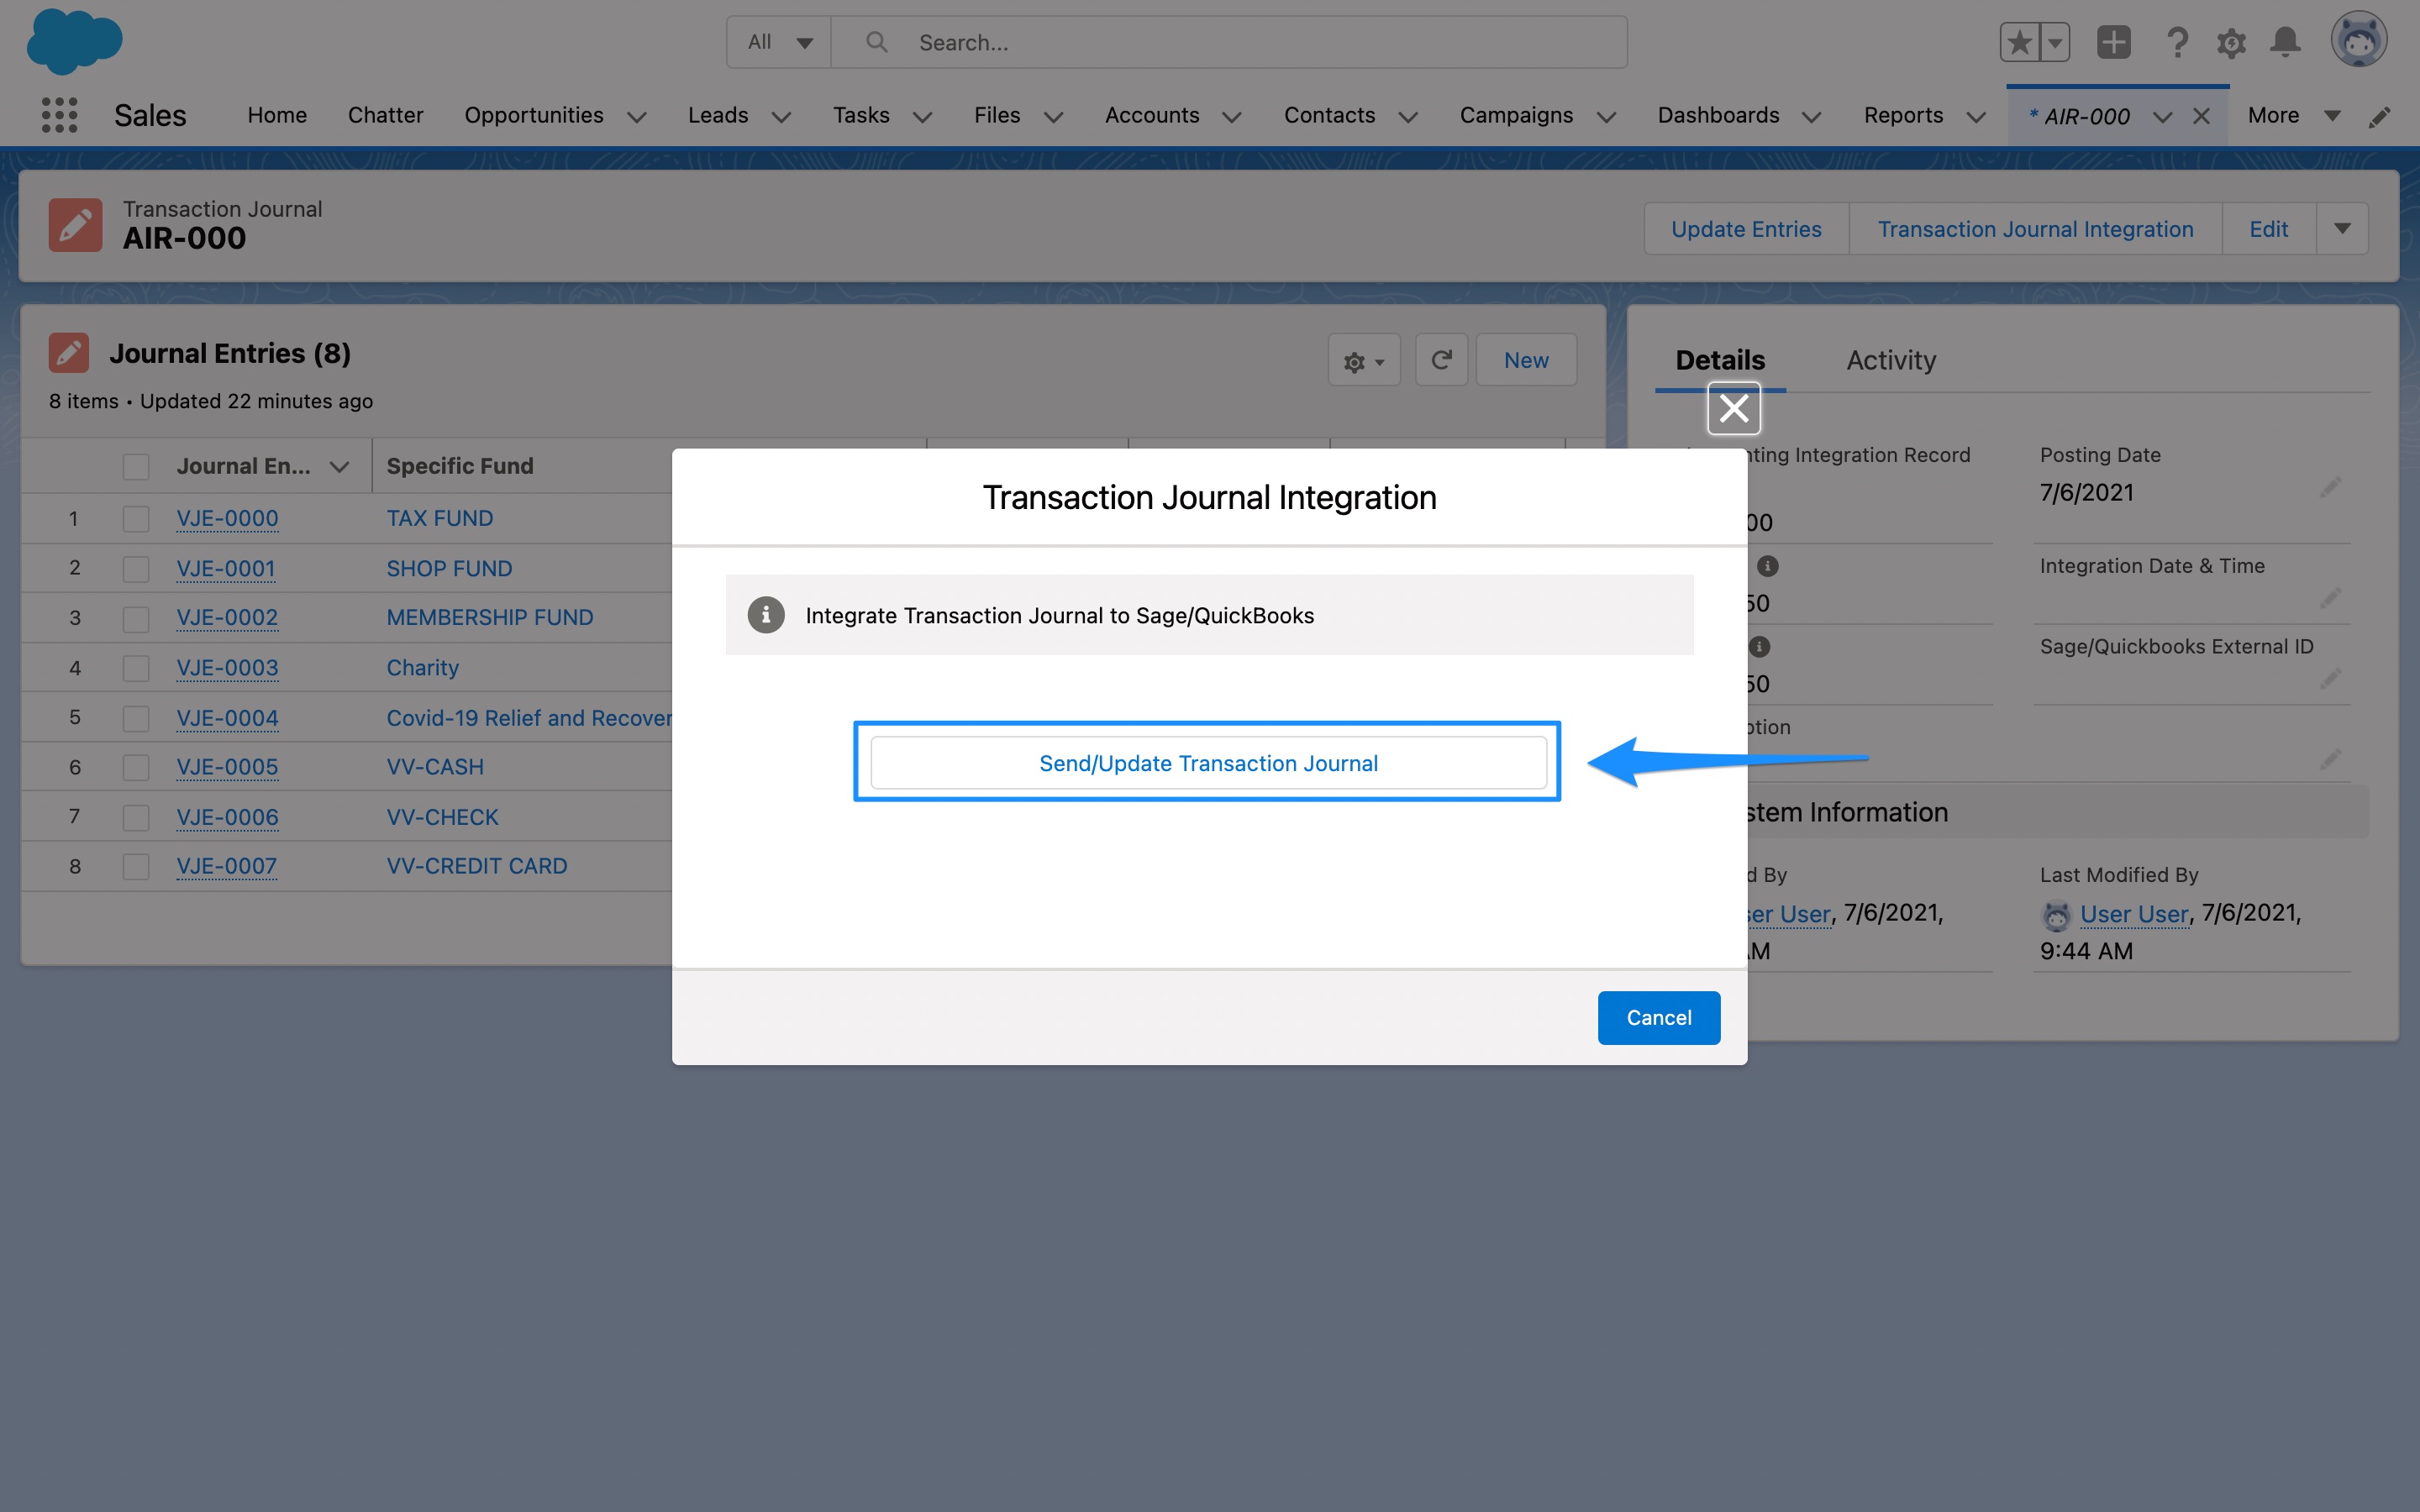Open the App Launcher waffle icon

point(59,115)
